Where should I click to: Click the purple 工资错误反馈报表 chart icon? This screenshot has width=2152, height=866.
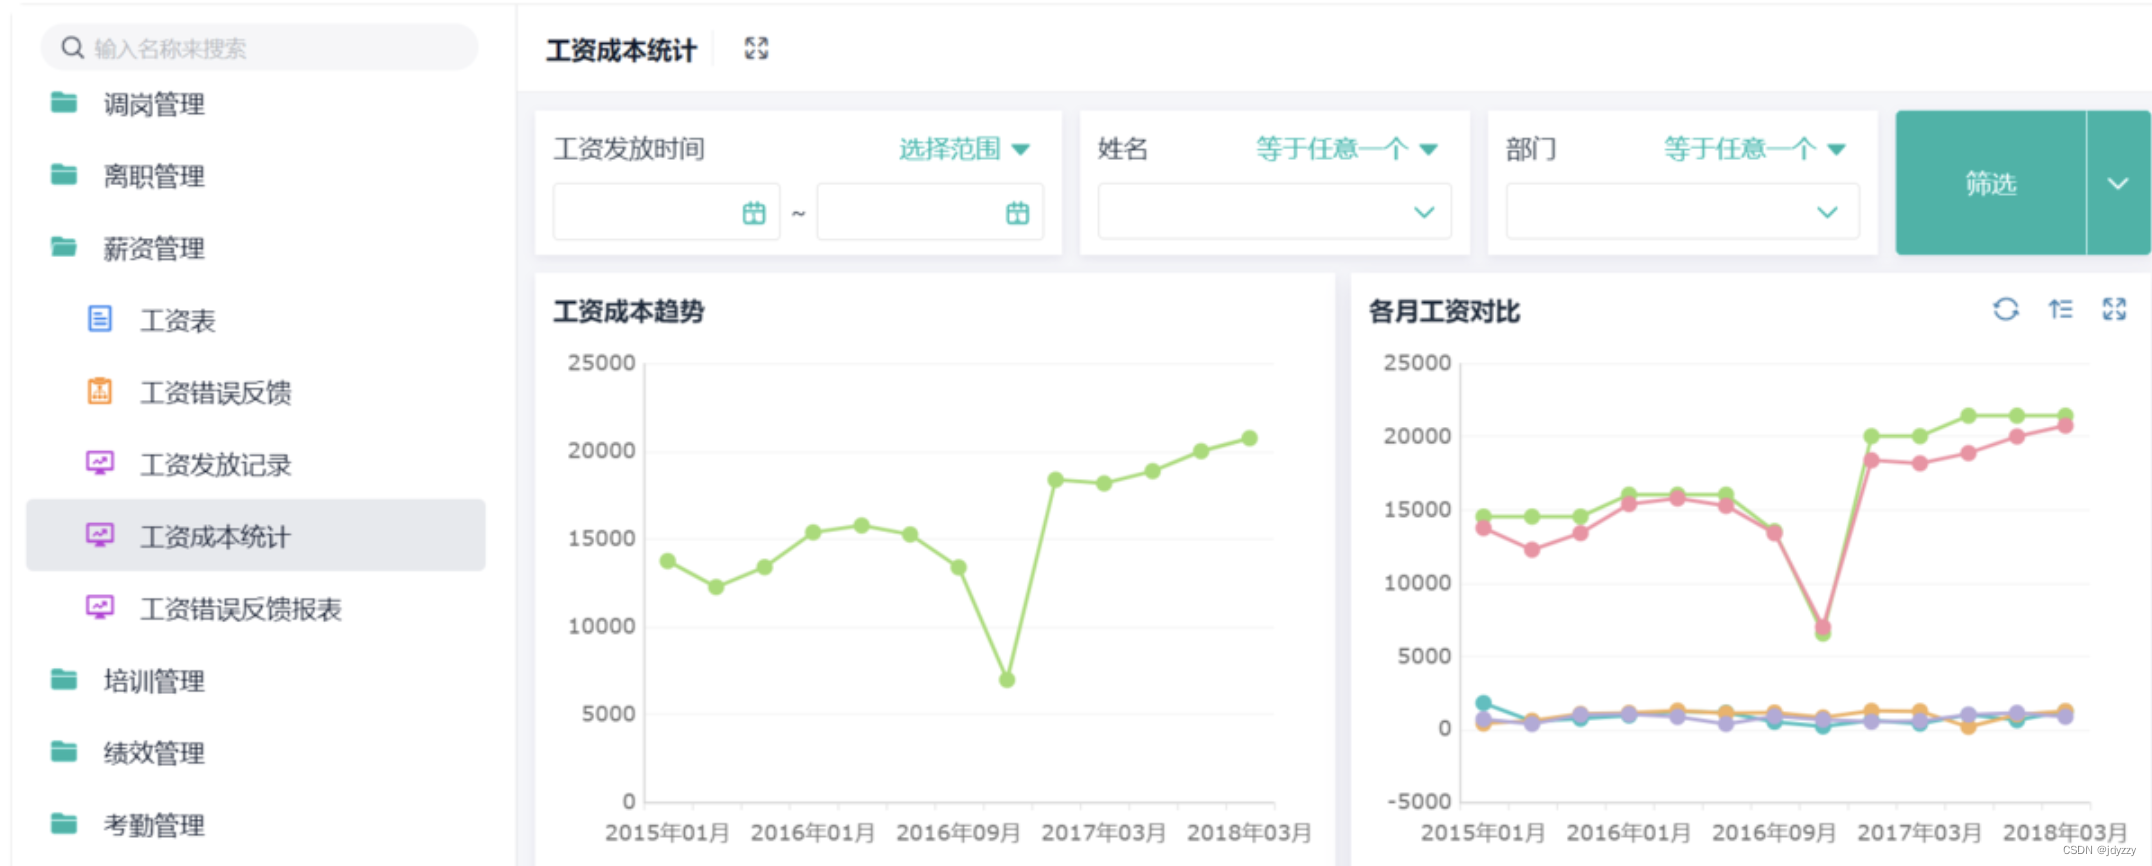click(100, 607)
